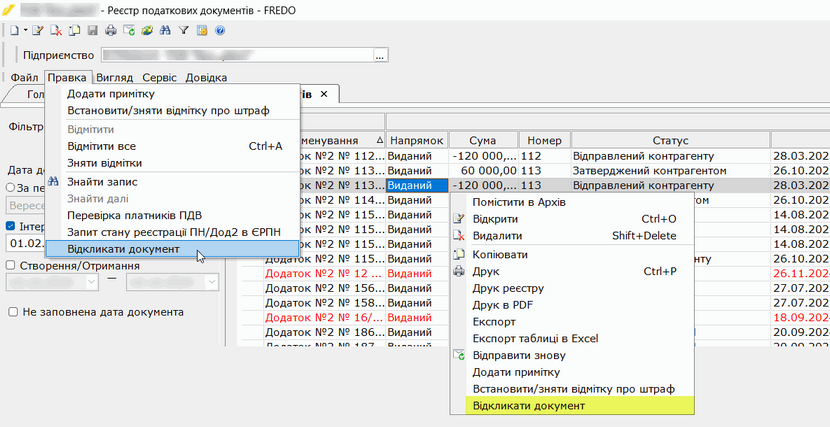Open the Файл menu
Screen dimensions: 830x427
(x=24, y=78)
